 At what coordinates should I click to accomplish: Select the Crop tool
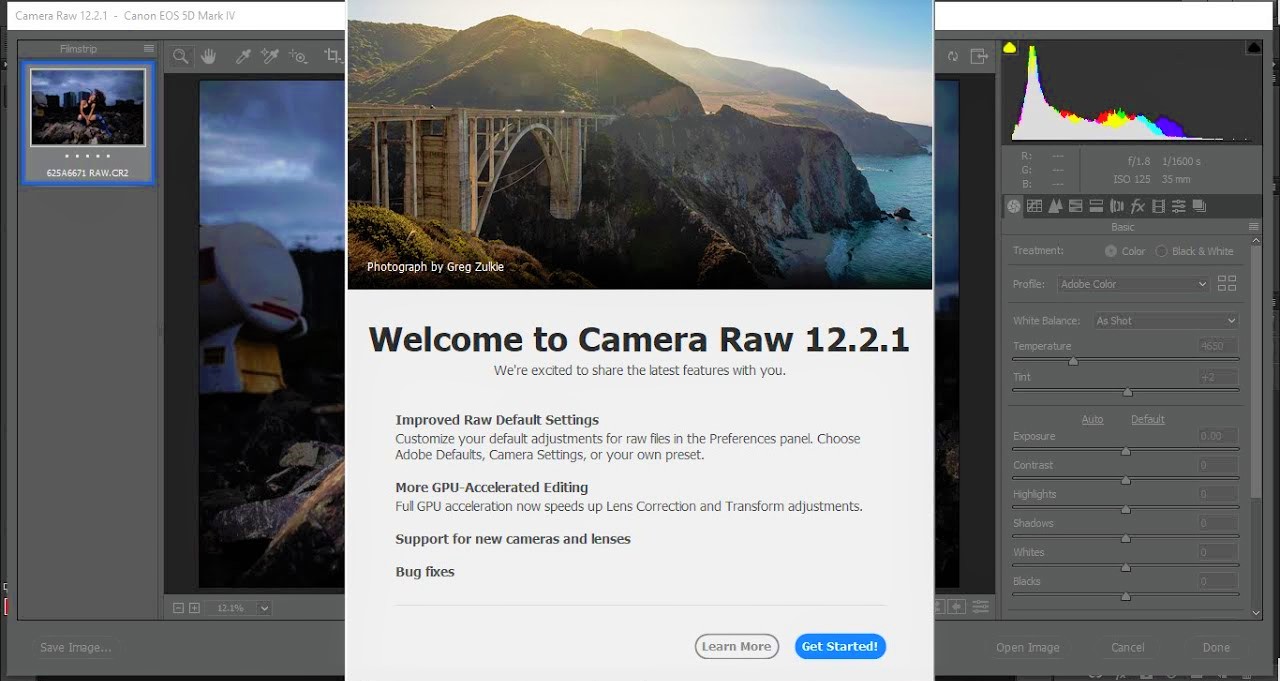333,57
